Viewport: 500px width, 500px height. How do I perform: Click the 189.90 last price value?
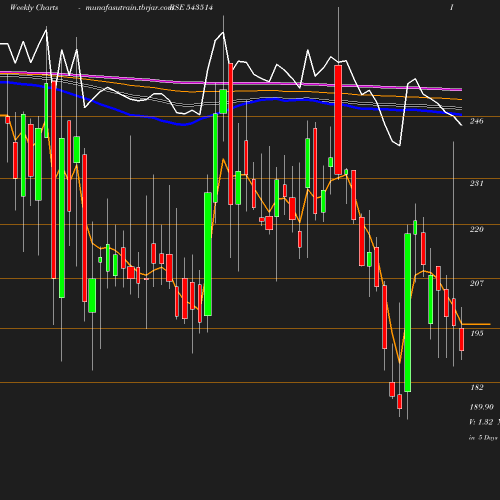(x=481, y=407)
